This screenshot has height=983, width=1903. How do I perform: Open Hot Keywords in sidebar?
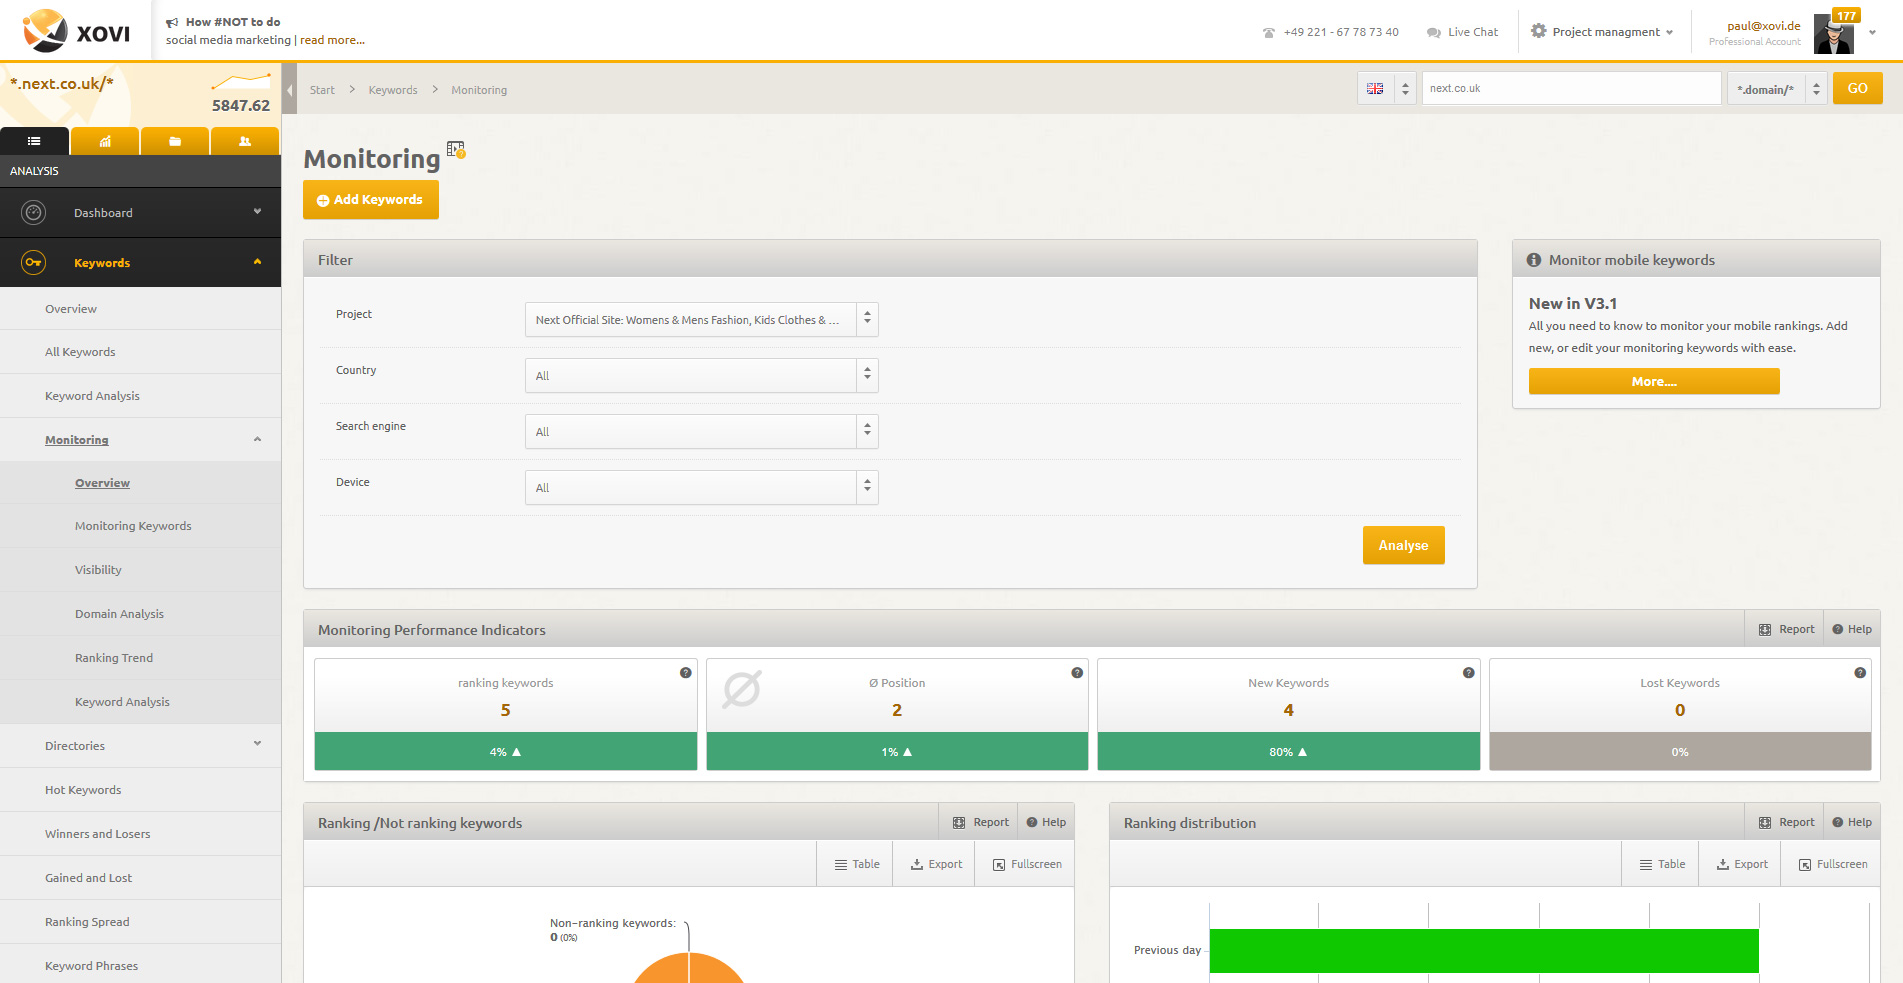tap(83, 790)
